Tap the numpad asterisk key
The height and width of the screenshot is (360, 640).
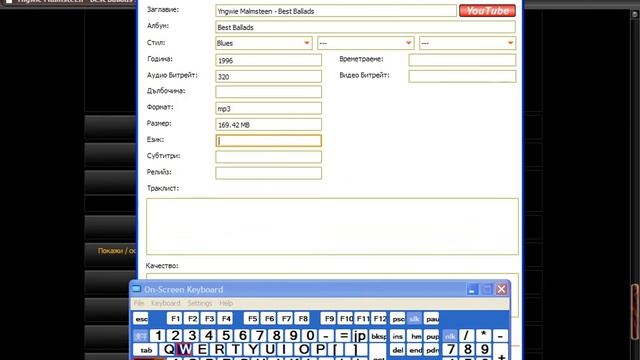pyautogui.click(x=484, y=336)
